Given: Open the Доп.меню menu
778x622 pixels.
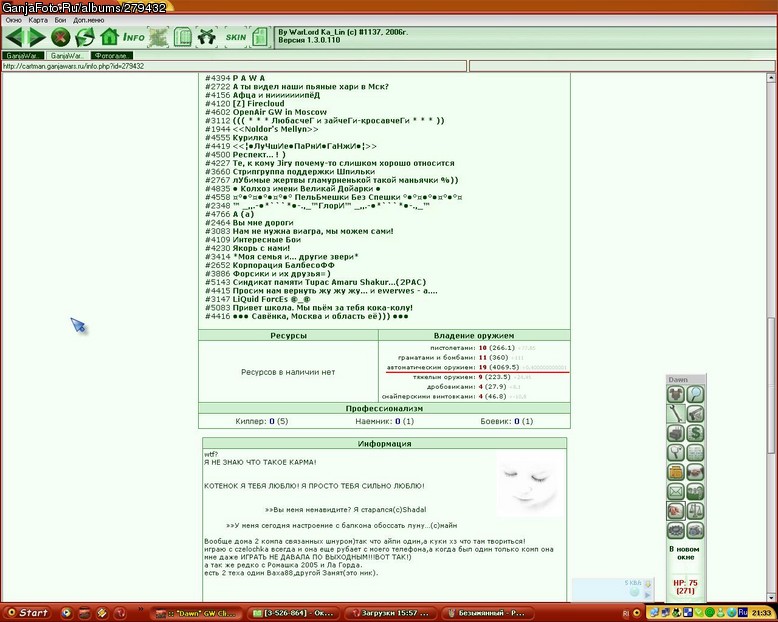Looking at the screenshot, I should point(89,20).
